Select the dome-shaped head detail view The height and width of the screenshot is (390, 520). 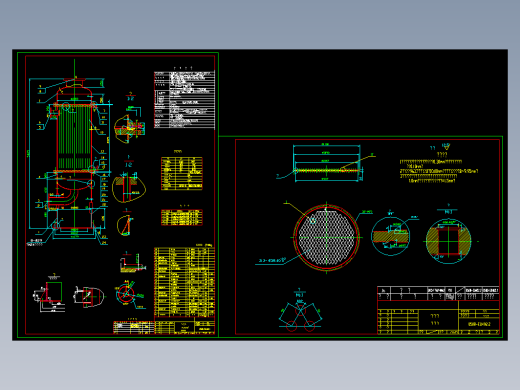pos(89,296)
